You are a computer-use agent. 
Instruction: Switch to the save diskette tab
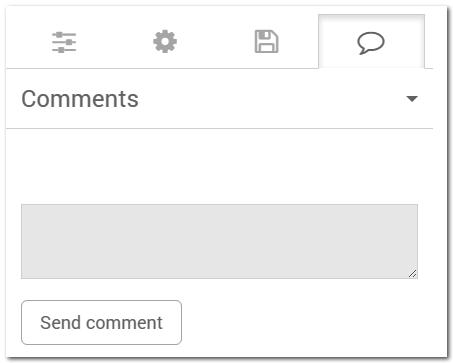266,42
